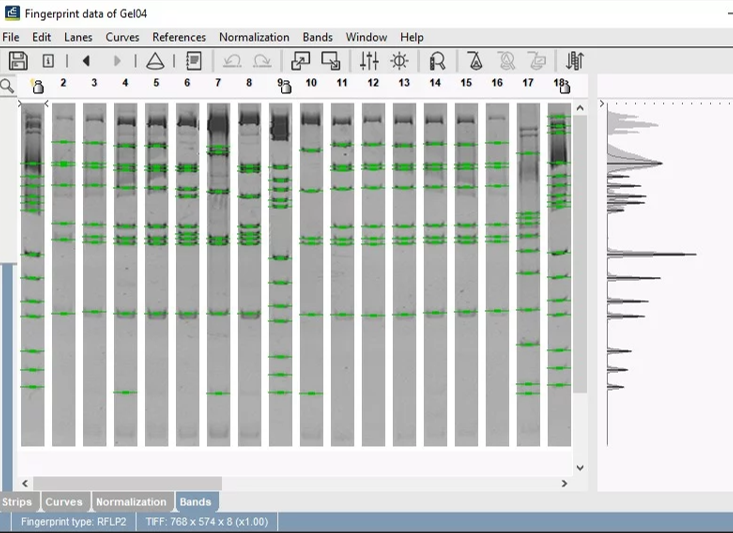733x533 pixels.
Task: Click the Undo toolbar icon
Action: tap(232, 61)
